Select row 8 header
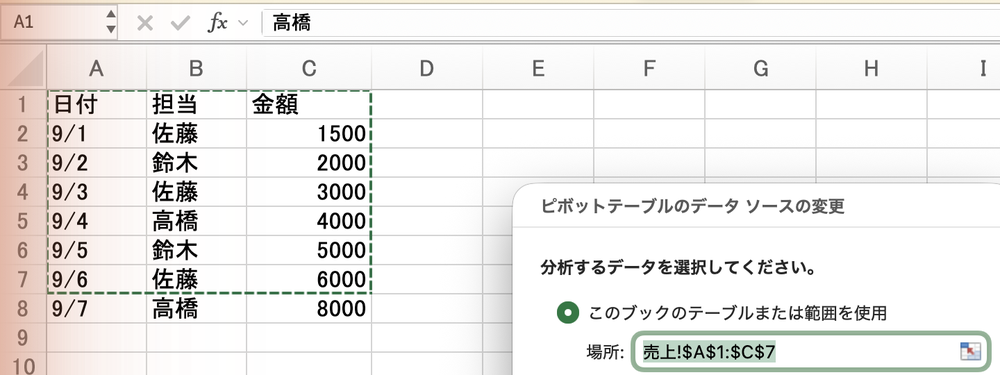The width and height of the screenshot is (1000, 375). pyautogui.click(x=23, y=309)
